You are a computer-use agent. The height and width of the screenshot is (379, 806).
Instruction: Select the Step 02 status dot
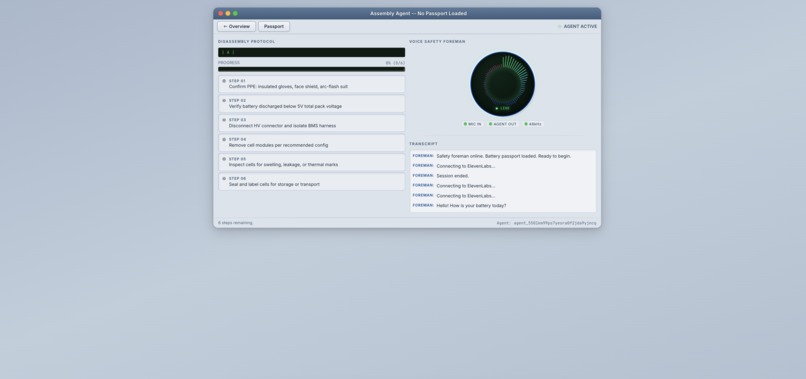[x=224, y=100]
